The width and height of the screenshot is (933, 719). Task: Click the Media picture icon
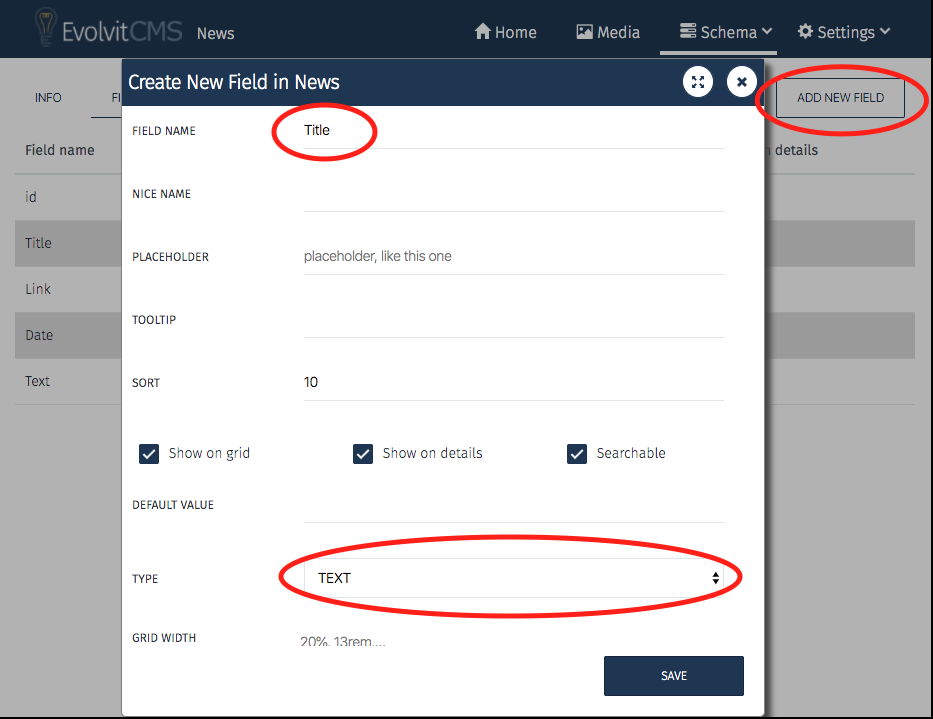(x=585, y=32)
